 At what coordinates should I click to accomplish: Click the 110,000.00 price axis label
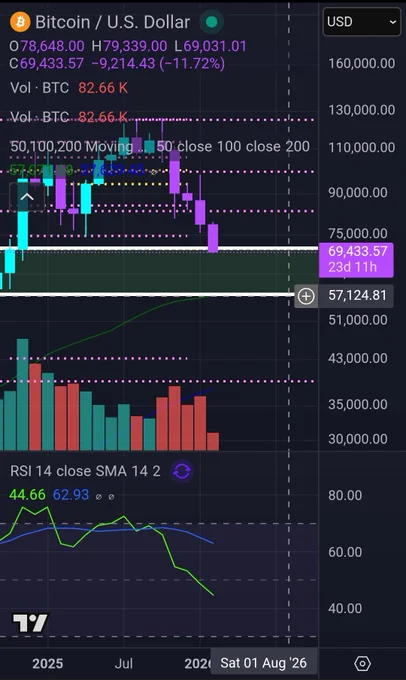tap(362, 147)
